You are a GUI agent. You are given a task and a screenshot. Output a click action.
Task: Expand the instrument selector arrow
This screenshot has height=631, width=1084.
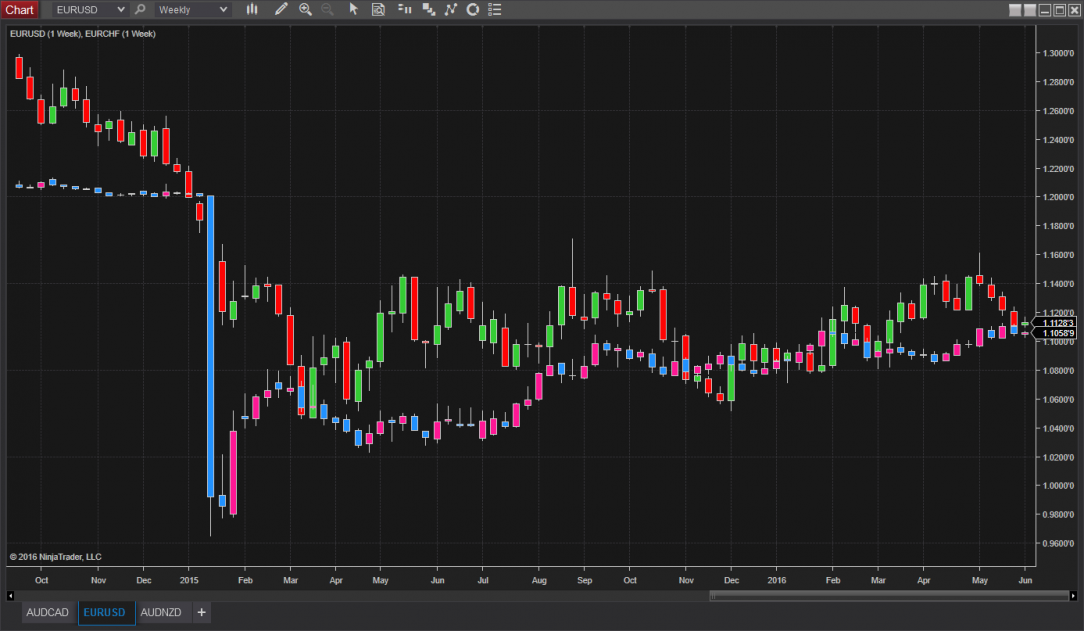click(121, 10)
